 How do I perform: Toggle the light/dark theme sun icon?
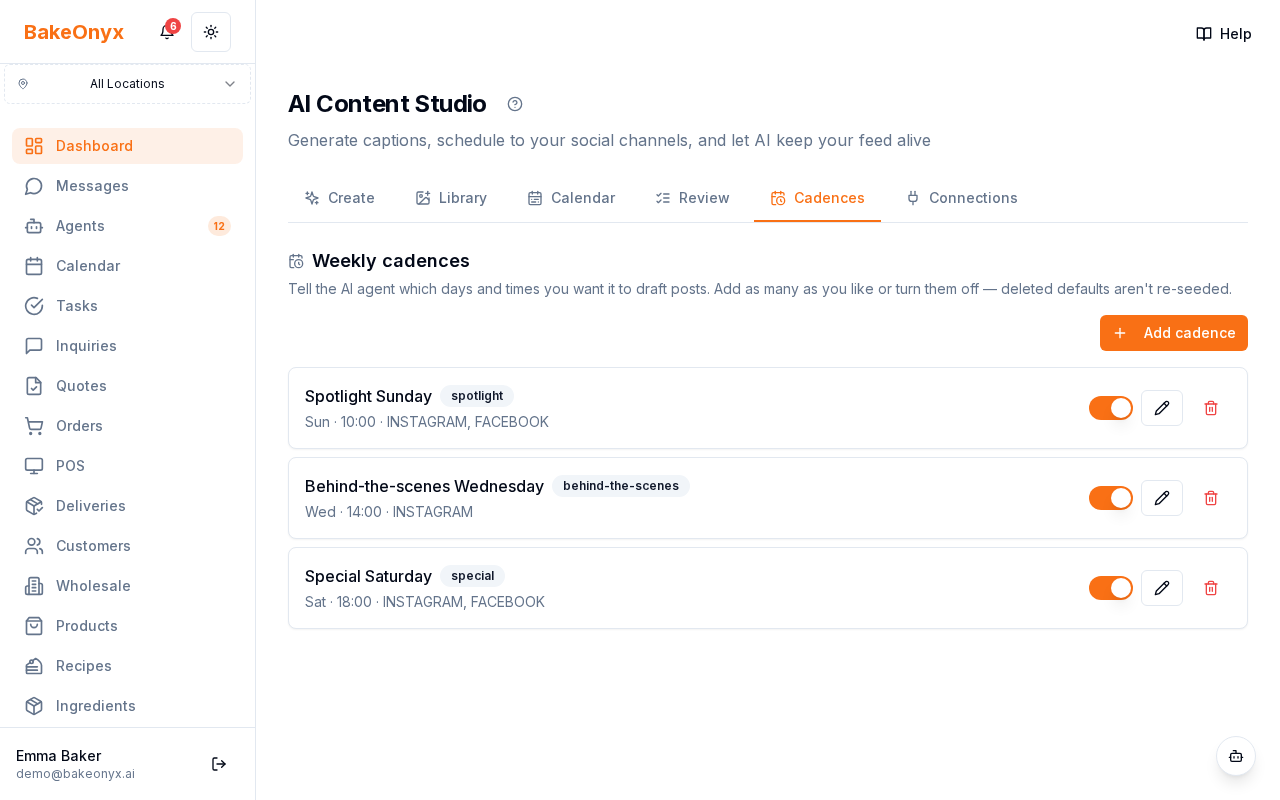(210, 32)
